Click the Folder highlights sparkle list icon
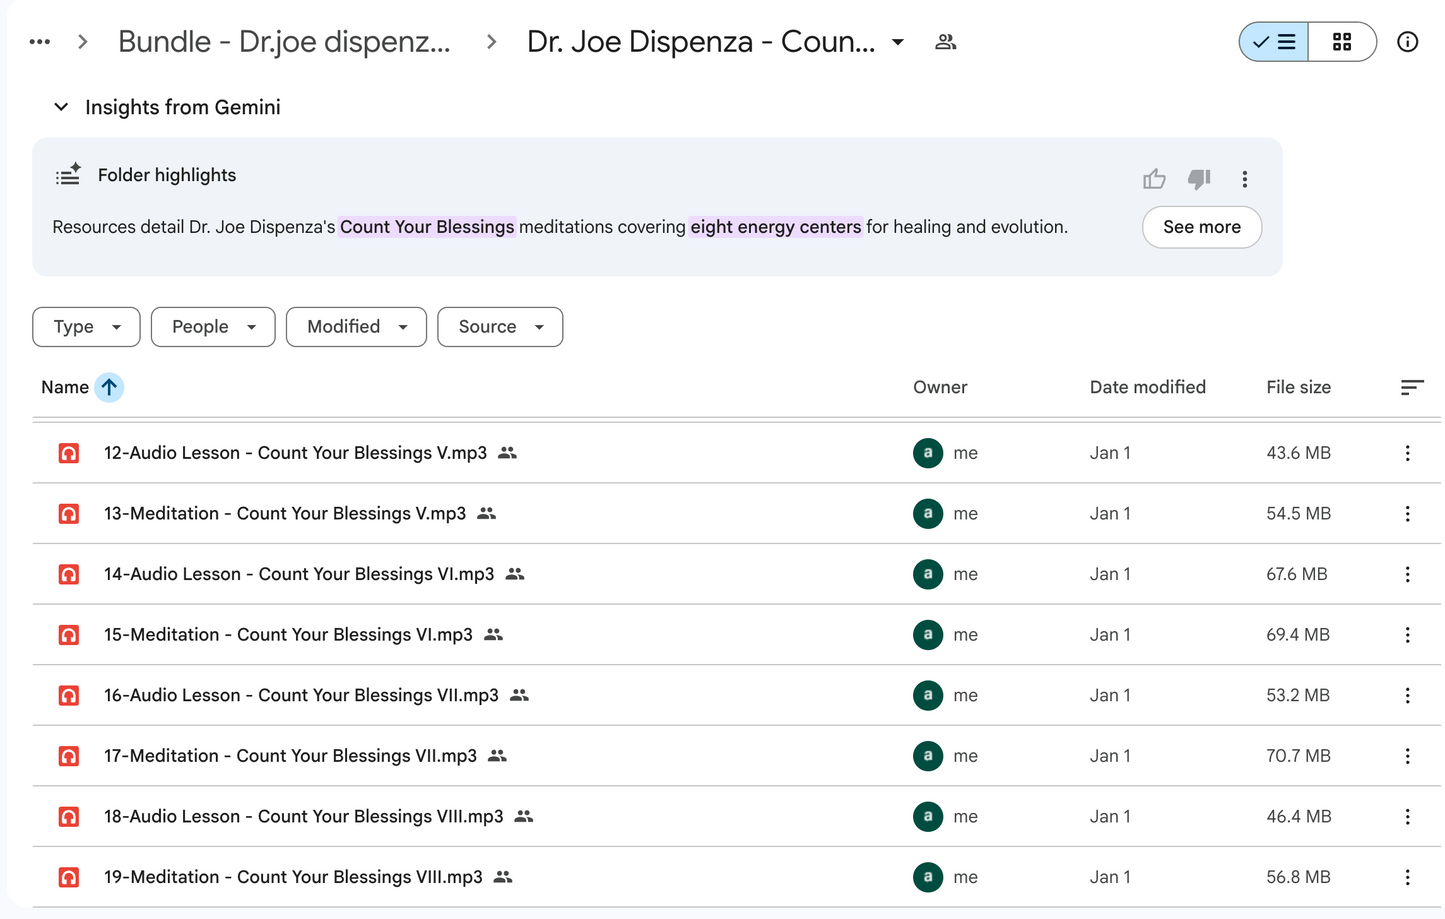 (x=68, y=175)
